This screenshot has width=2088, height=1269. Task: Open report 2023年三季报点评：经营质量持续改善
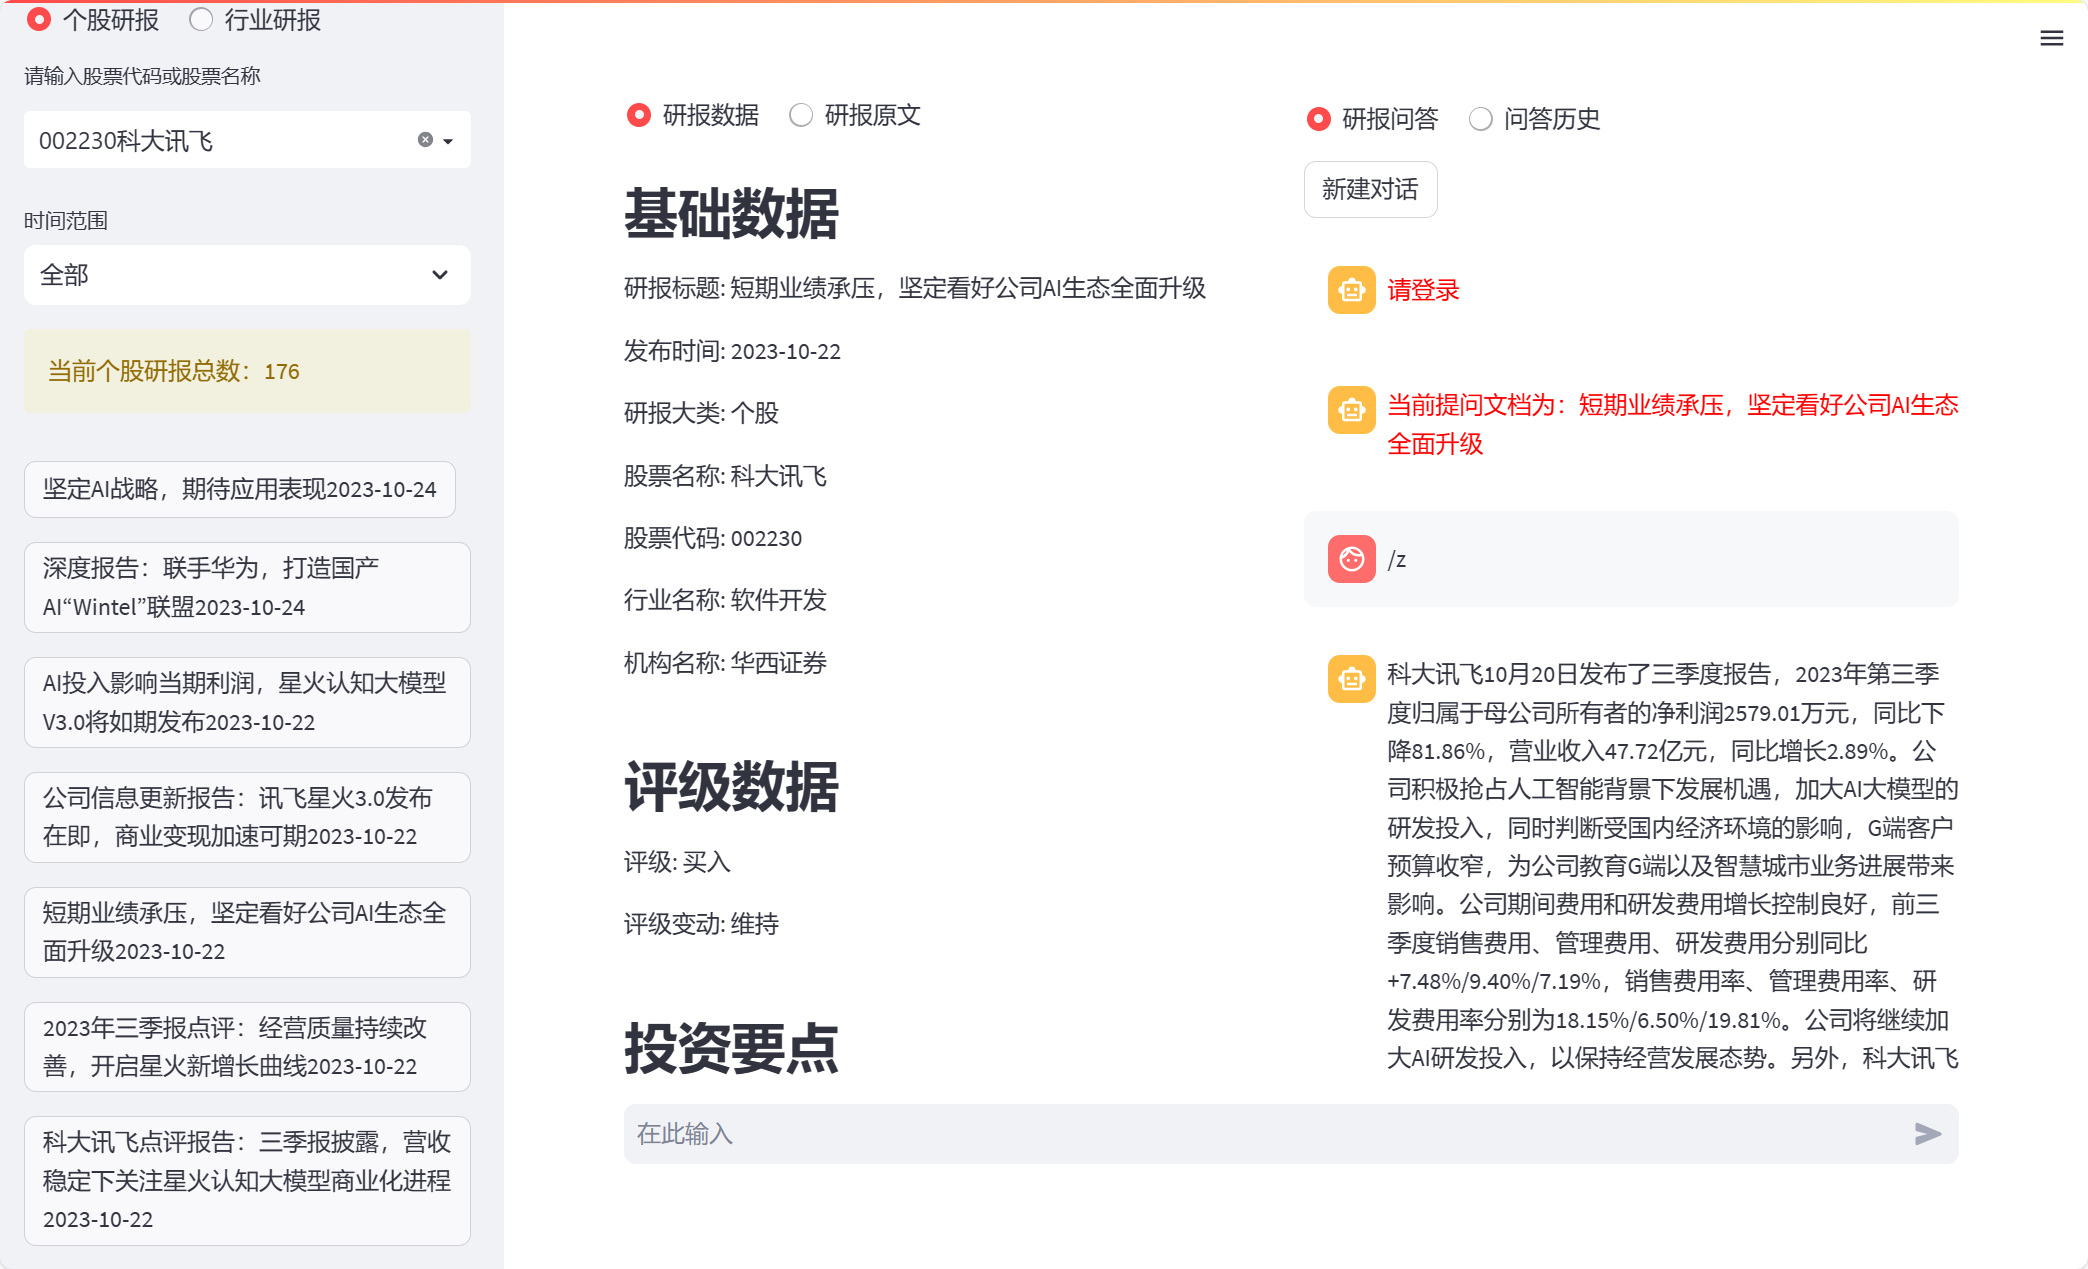[247, 1047]
